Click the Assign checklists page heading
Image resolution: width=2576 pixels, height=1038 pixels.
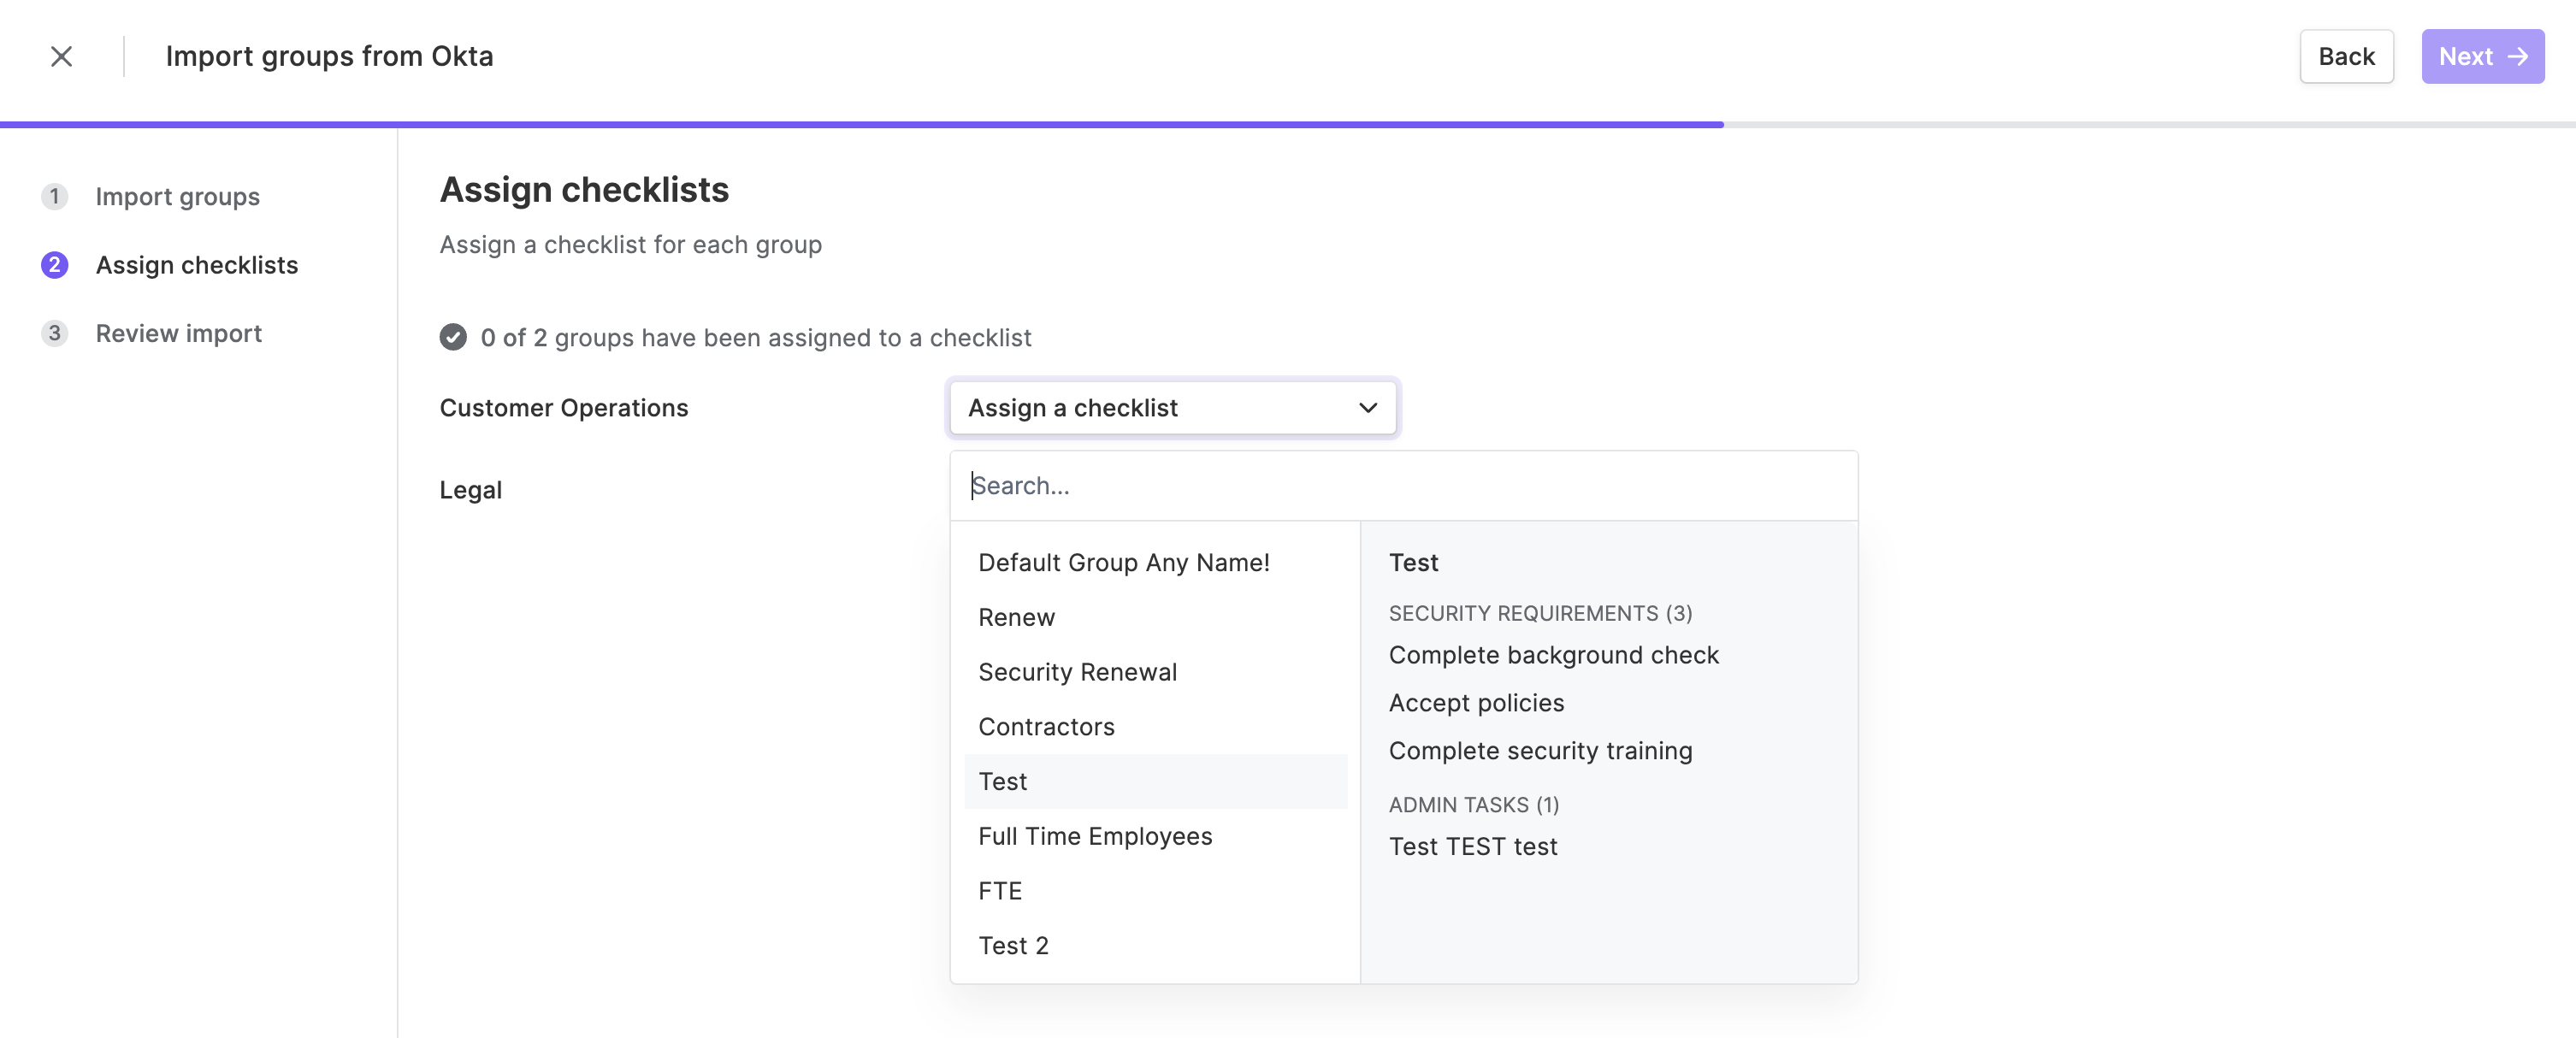(584, 189)
